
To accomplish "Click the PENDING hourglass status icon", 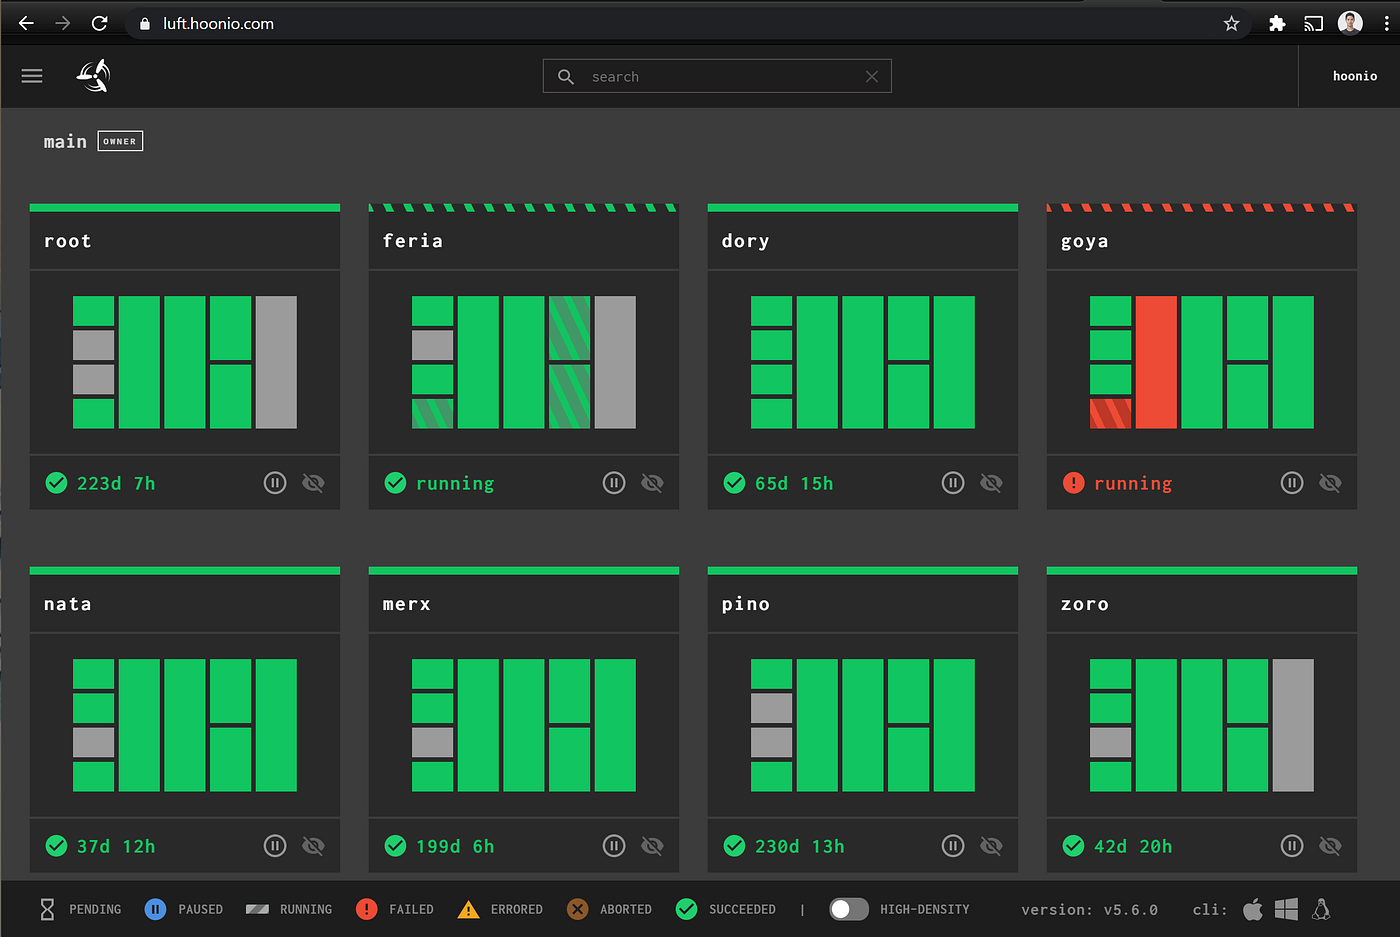I will (x=47, y=909).
